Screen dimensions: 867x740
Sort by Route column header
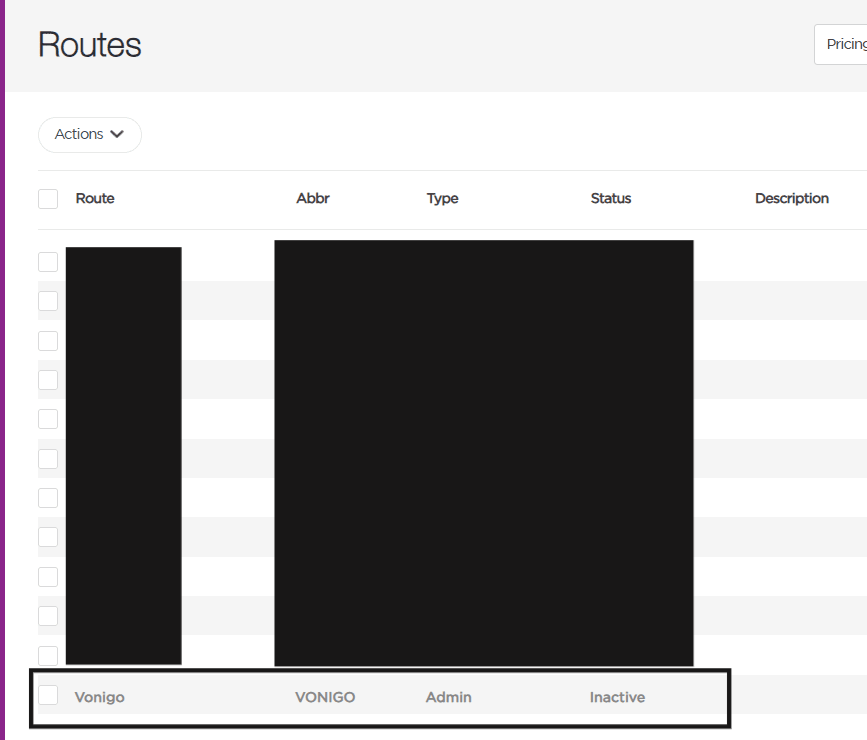tap(95, 199)
